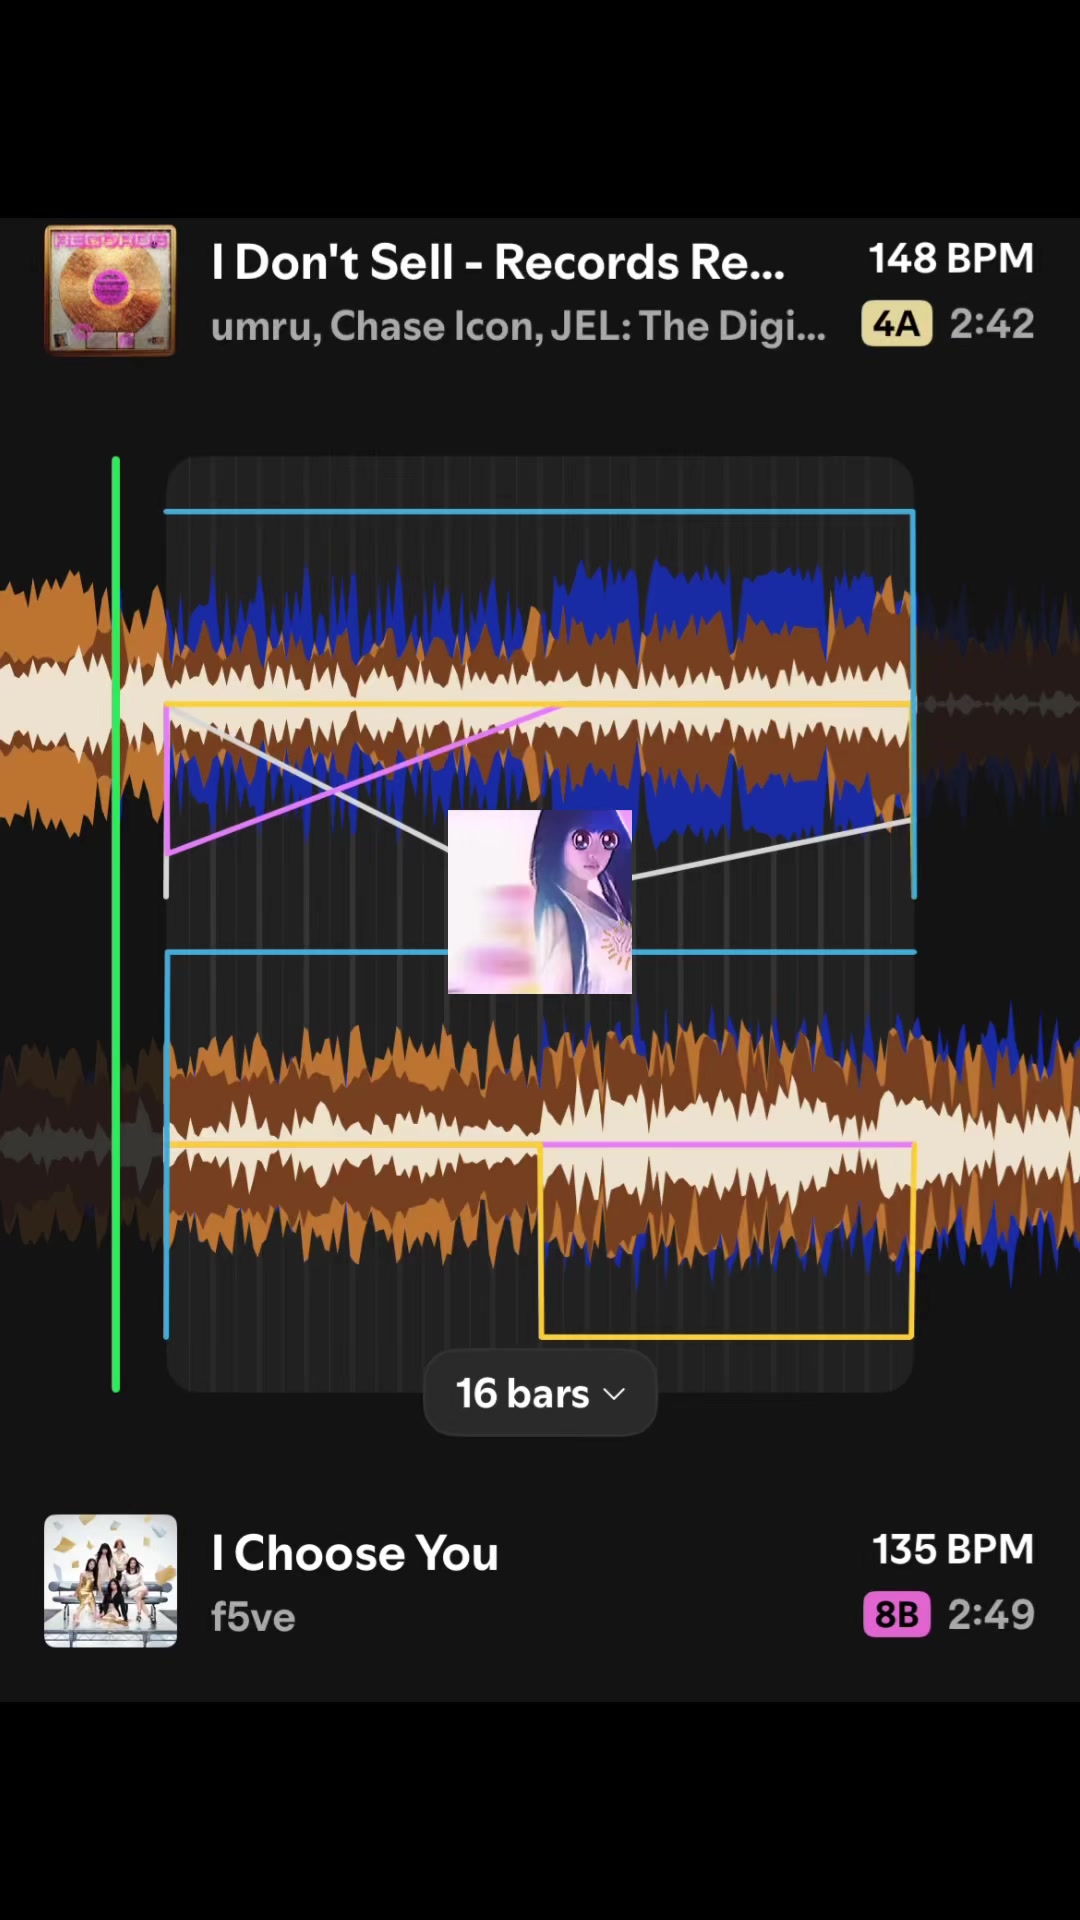Tap the '2:49' track duration

(x=991, y=1614)
